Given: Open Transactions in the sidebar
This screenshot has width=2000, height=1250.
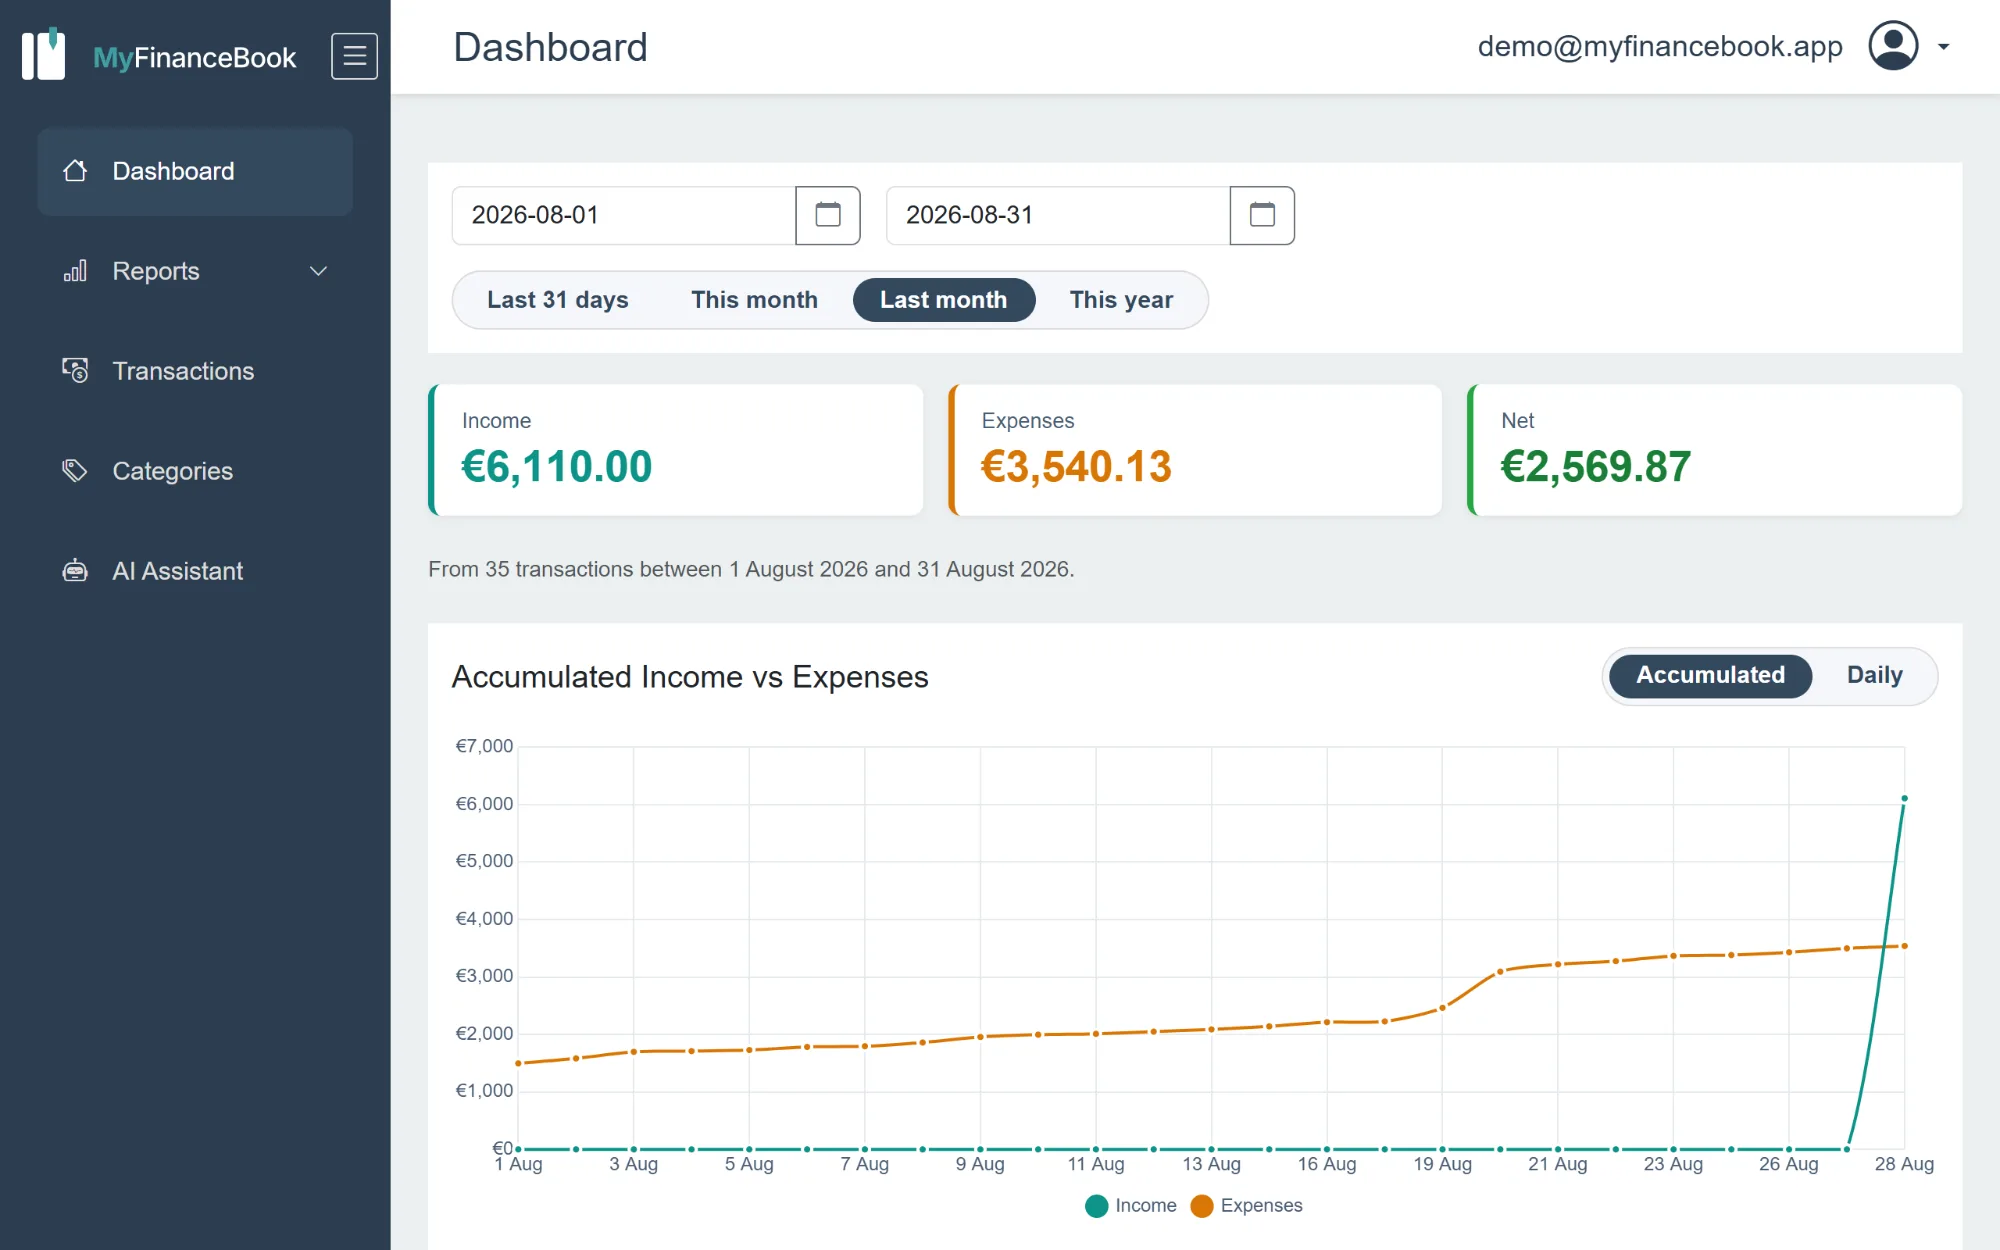Looking at the screenshot, I should tap(195, 371).
